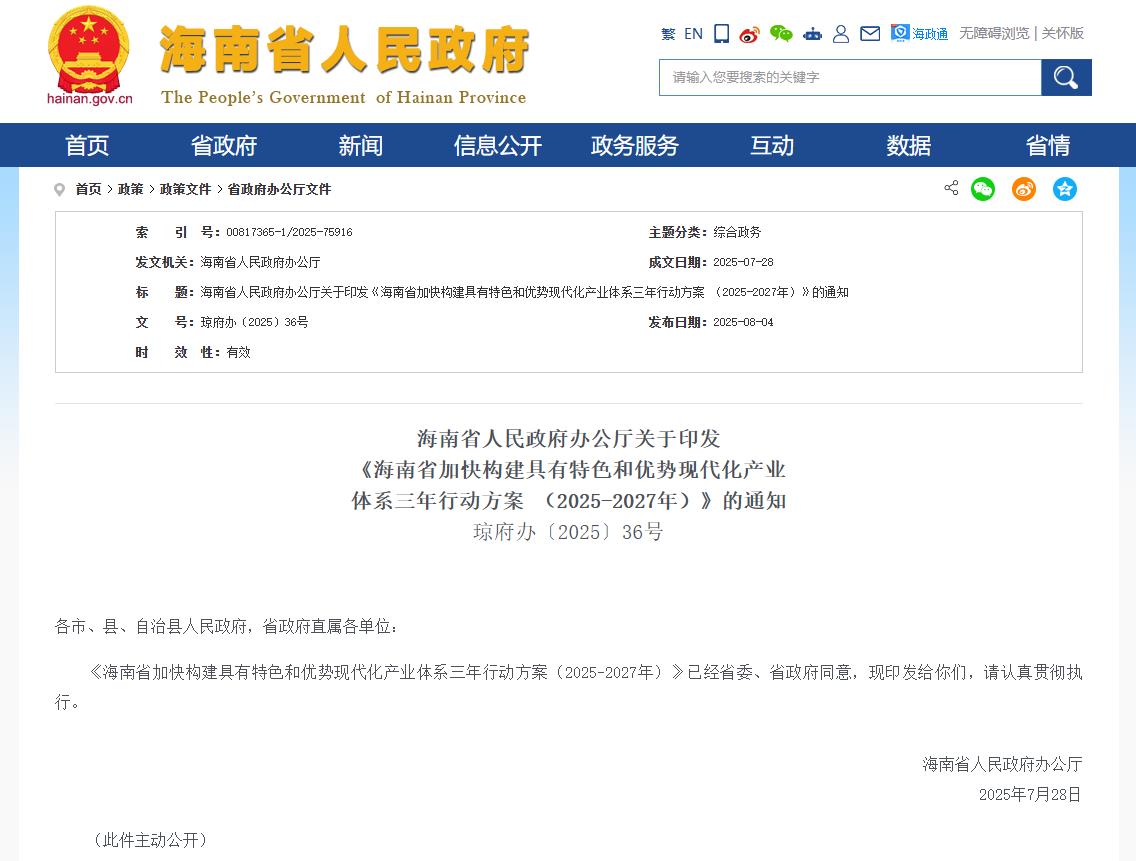The image size is (1136, 861).
Task: Go to the 政务服务 navigation tab
Action: point(635,146)
